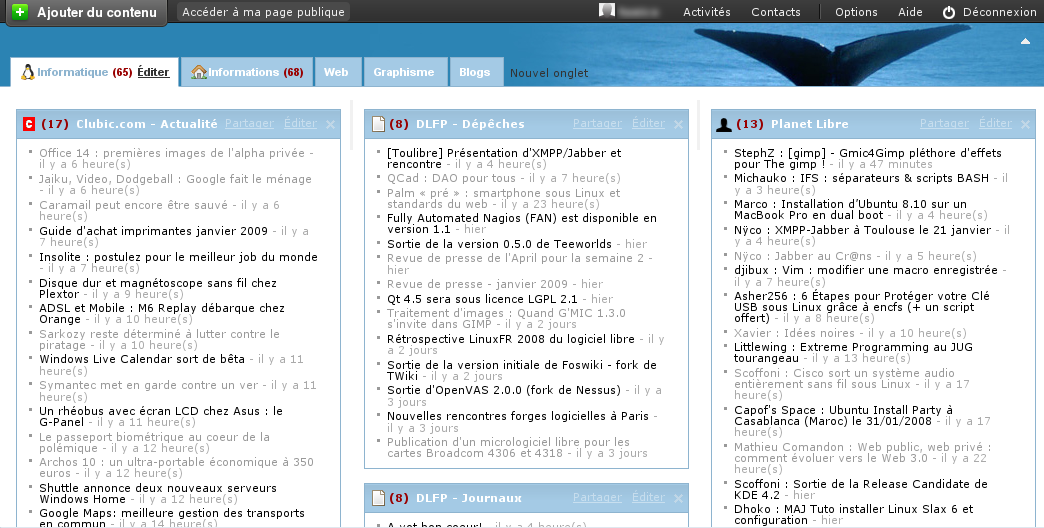
Task: Click Partager on Clubic.com widget
Action: [x=249, y=123]
